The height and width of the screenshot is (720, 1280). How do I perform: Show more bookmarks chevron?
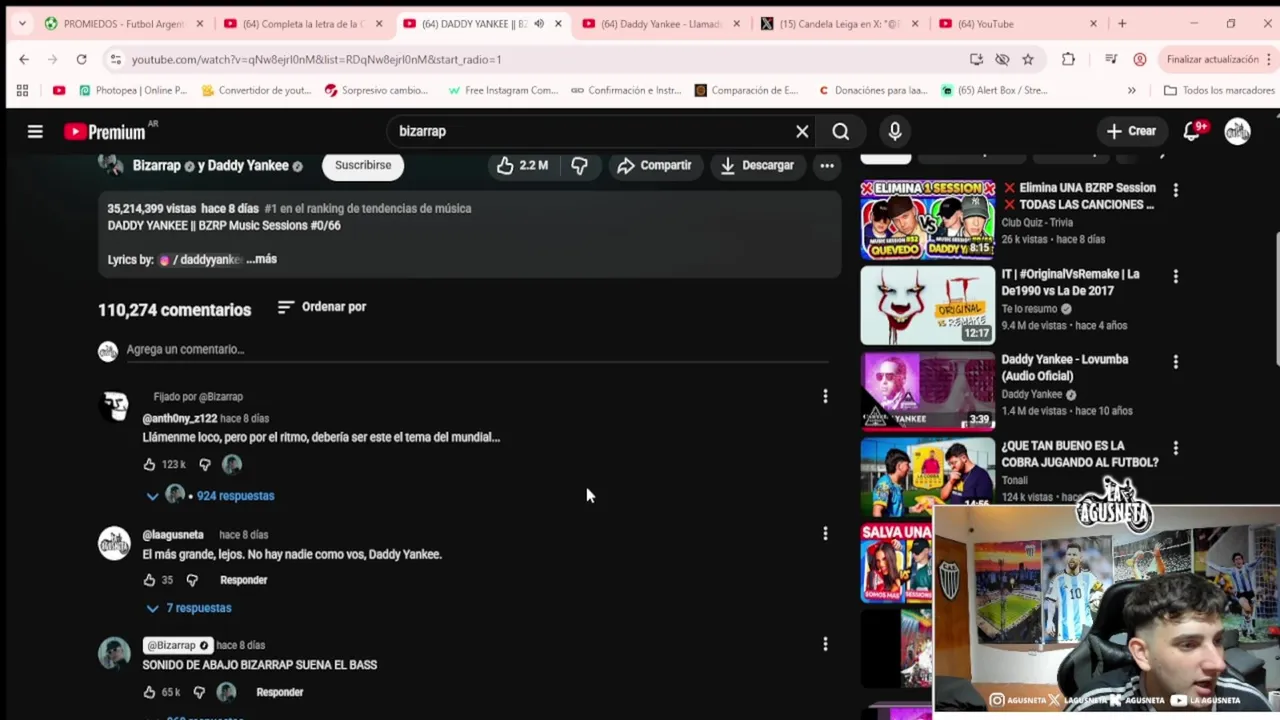click(1131, 90)
